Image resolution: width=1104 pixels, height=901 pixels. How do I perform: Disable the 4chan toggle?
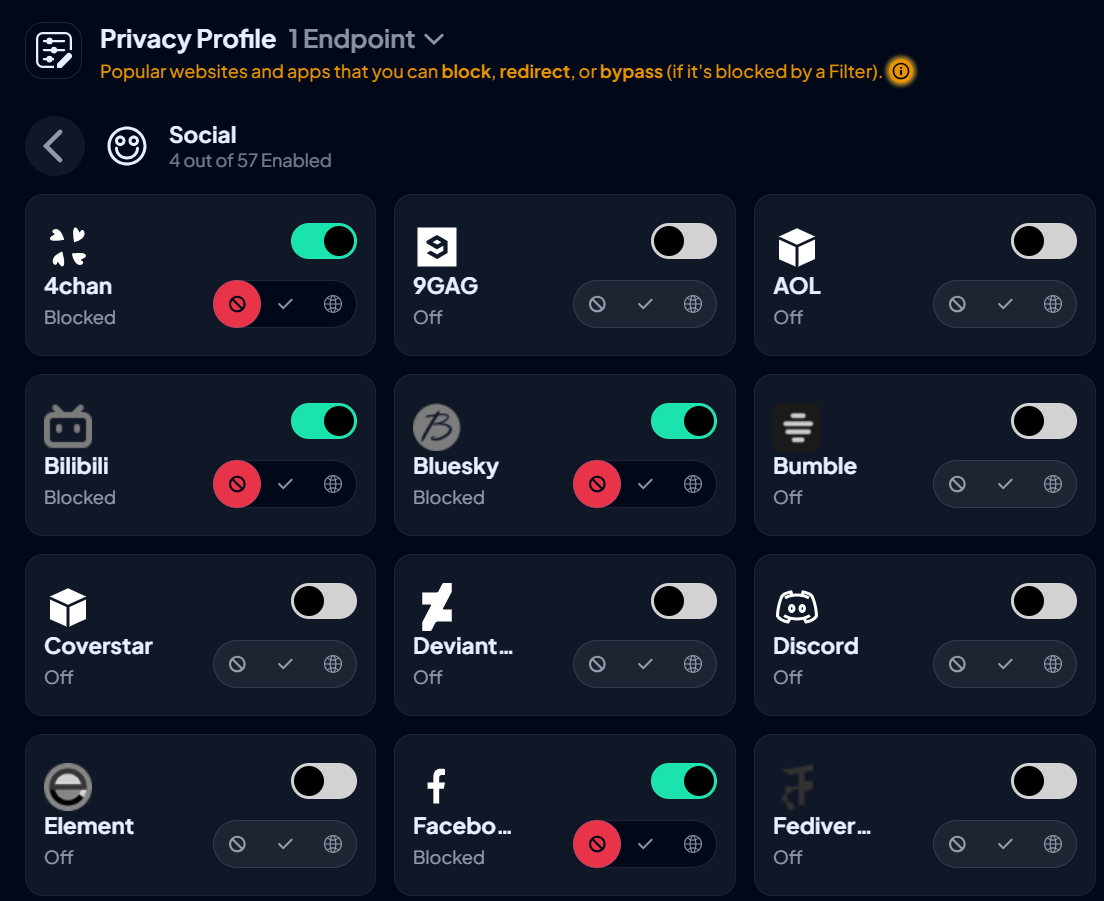tap(324, 241)
